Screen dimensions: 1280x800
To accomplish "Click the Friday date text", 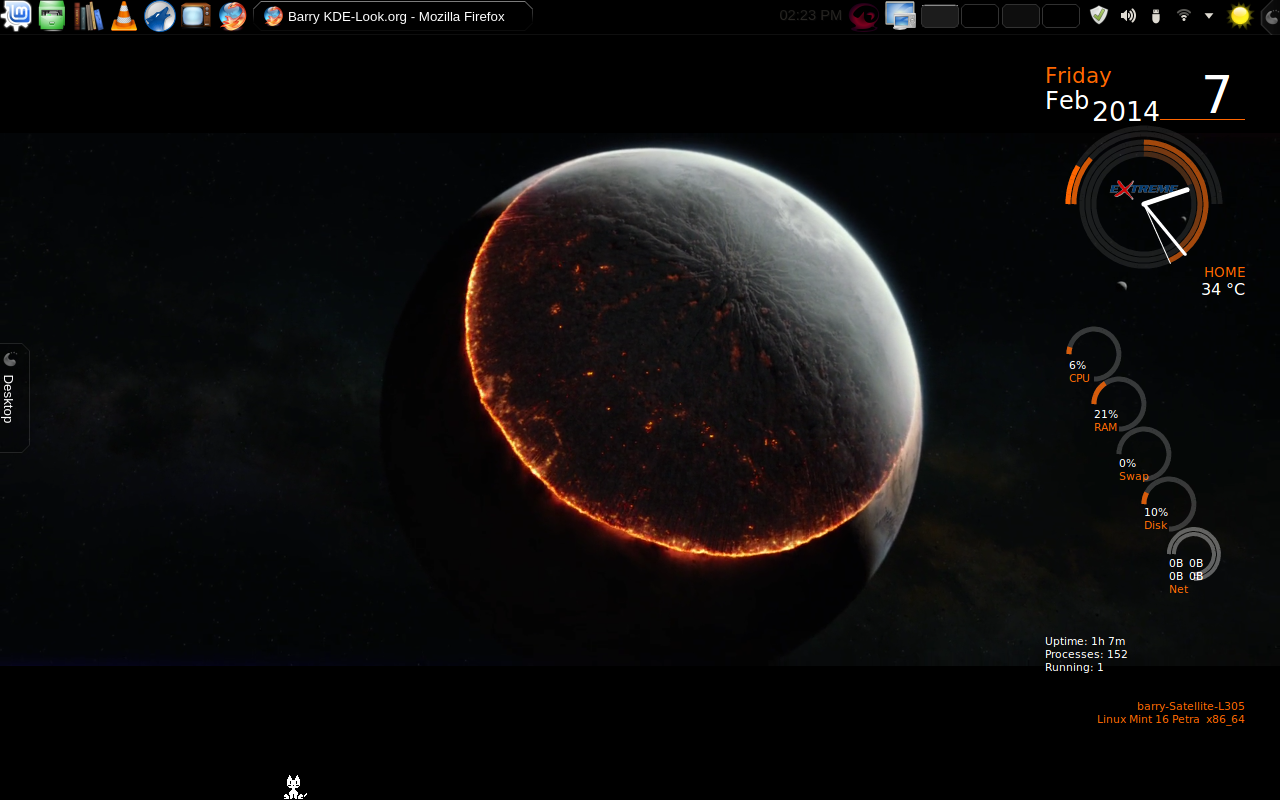I will (1078, 76).
